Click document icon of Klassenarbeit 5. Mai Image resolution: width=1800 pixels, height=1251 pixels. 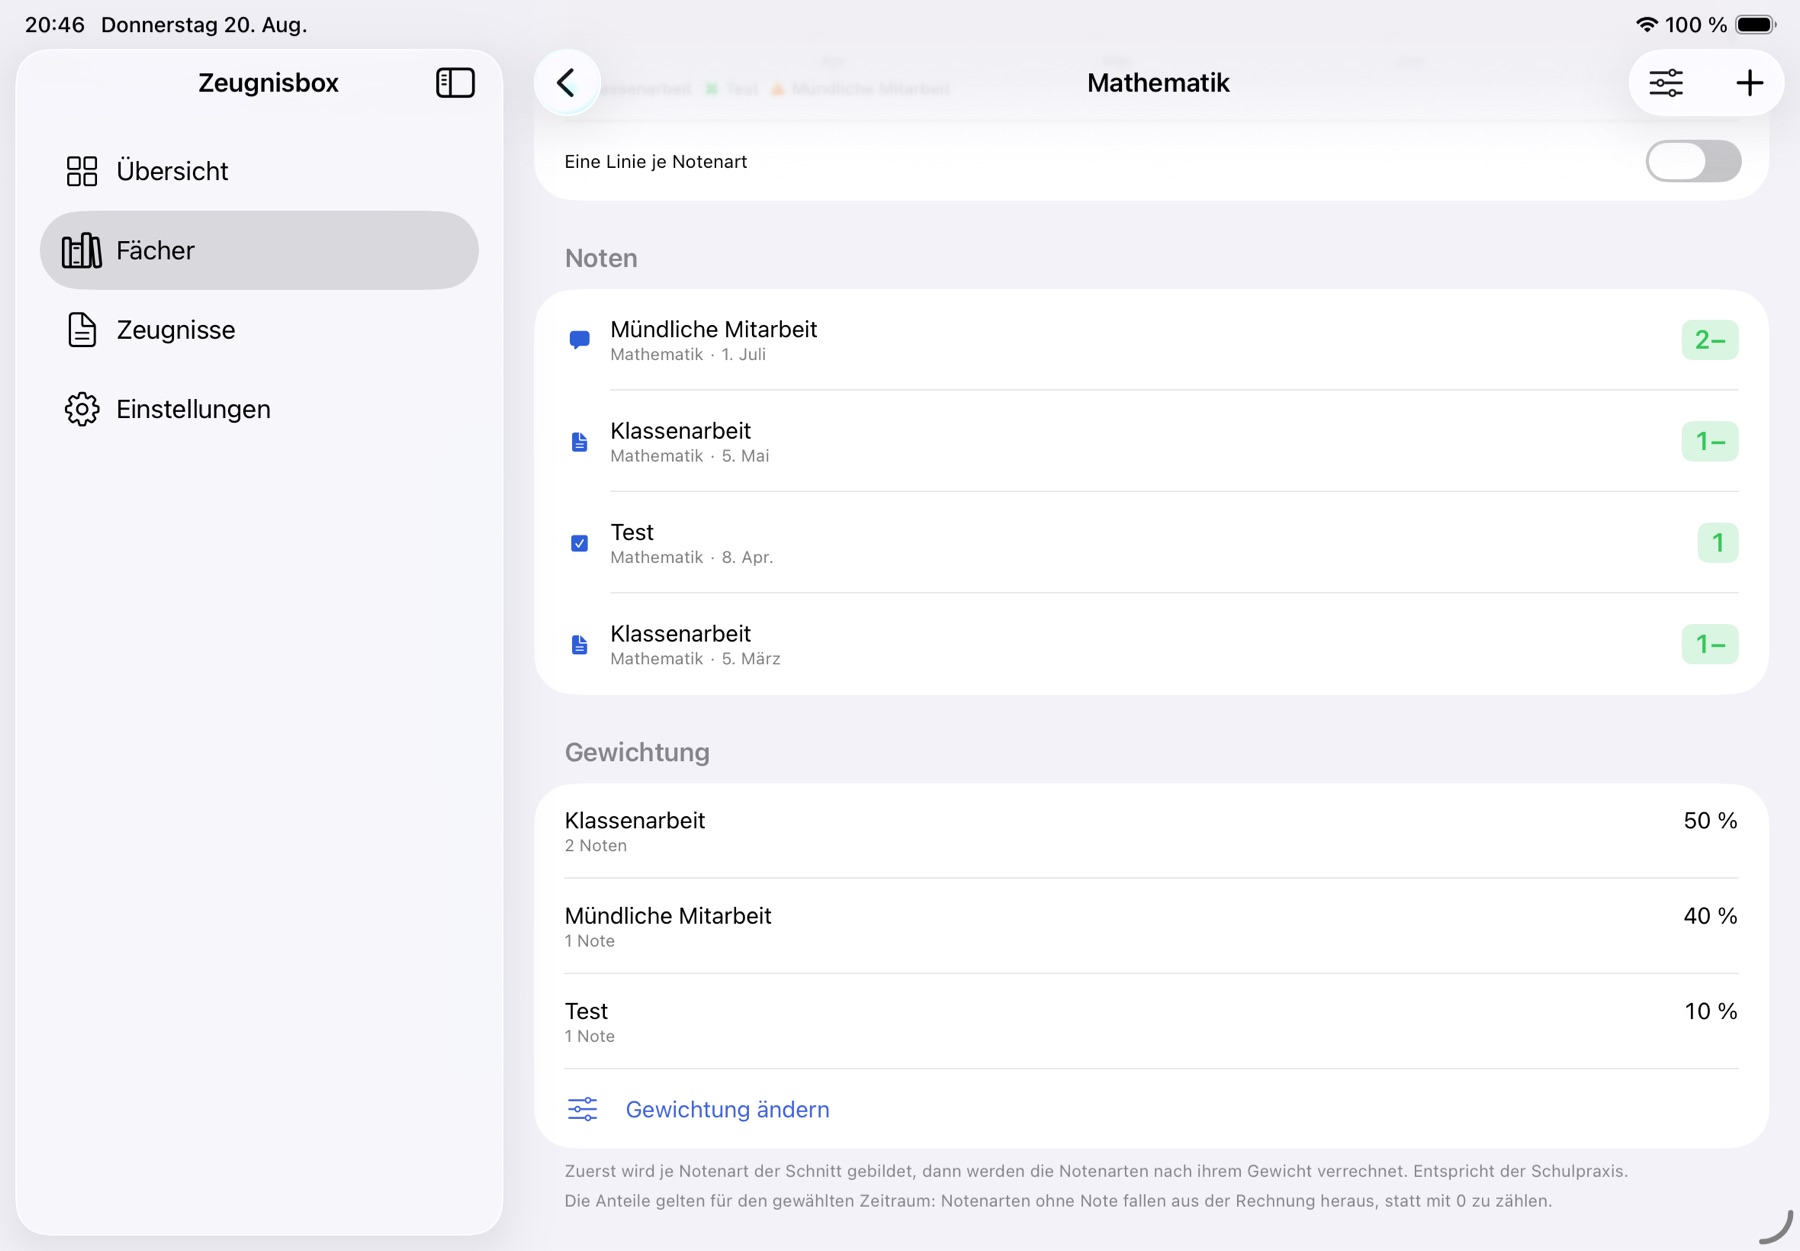pos(579,442)
